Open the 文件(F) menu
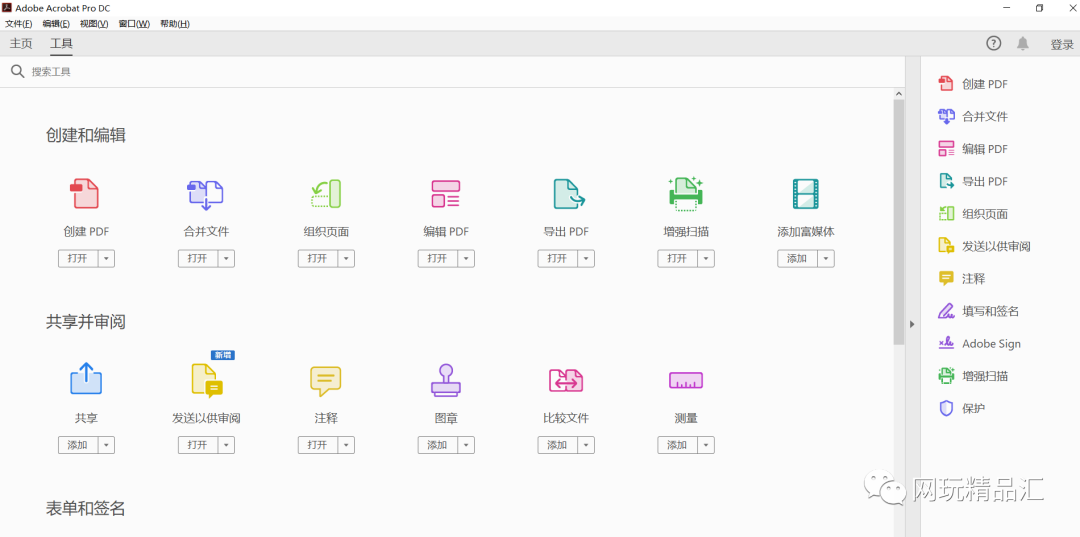This screenshot has width=1080, height=537. pyautogui.click(x=18, y=23)
